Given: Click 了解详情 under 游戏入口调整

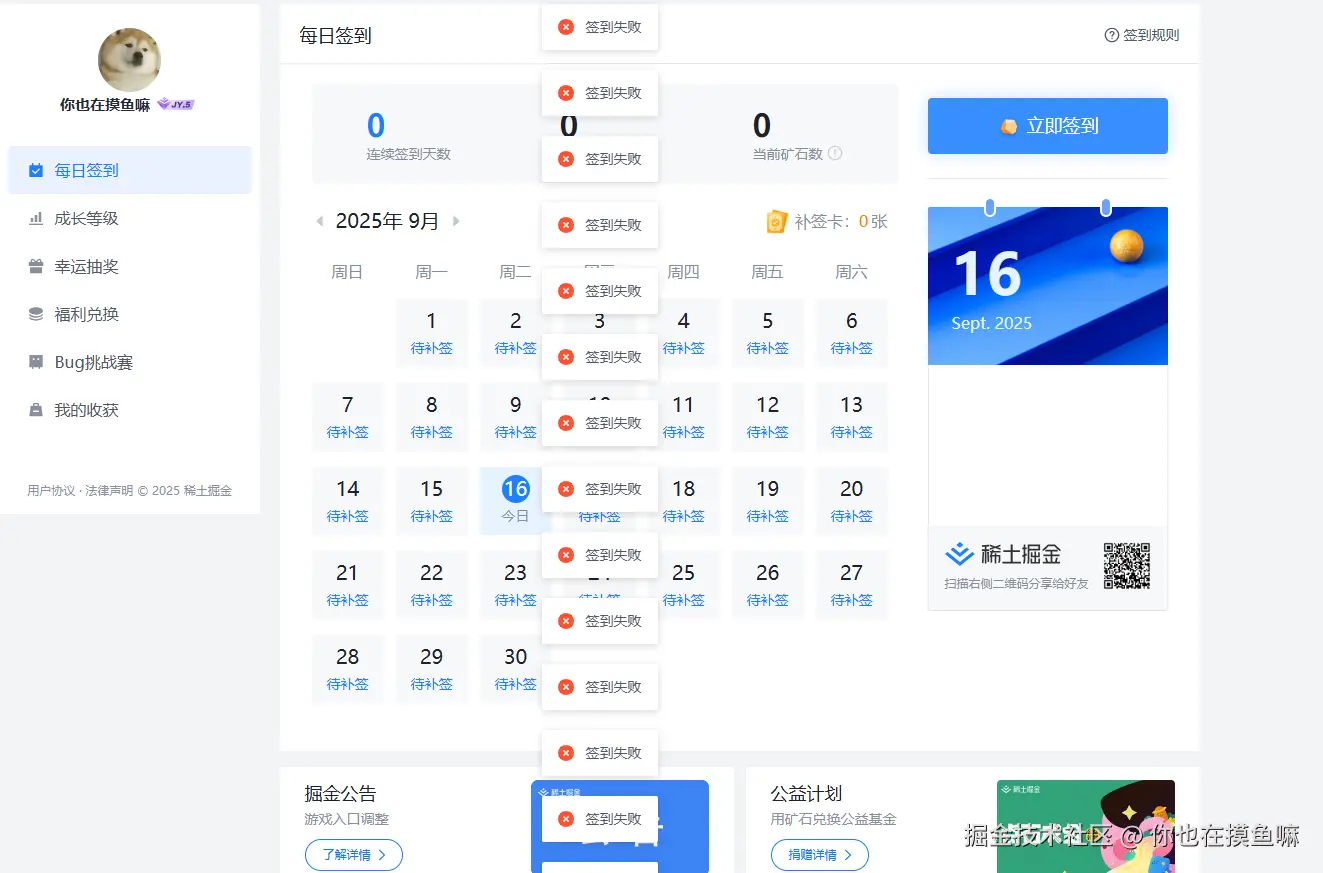Looking at the screenshot, I should click(x=353, y=855).
